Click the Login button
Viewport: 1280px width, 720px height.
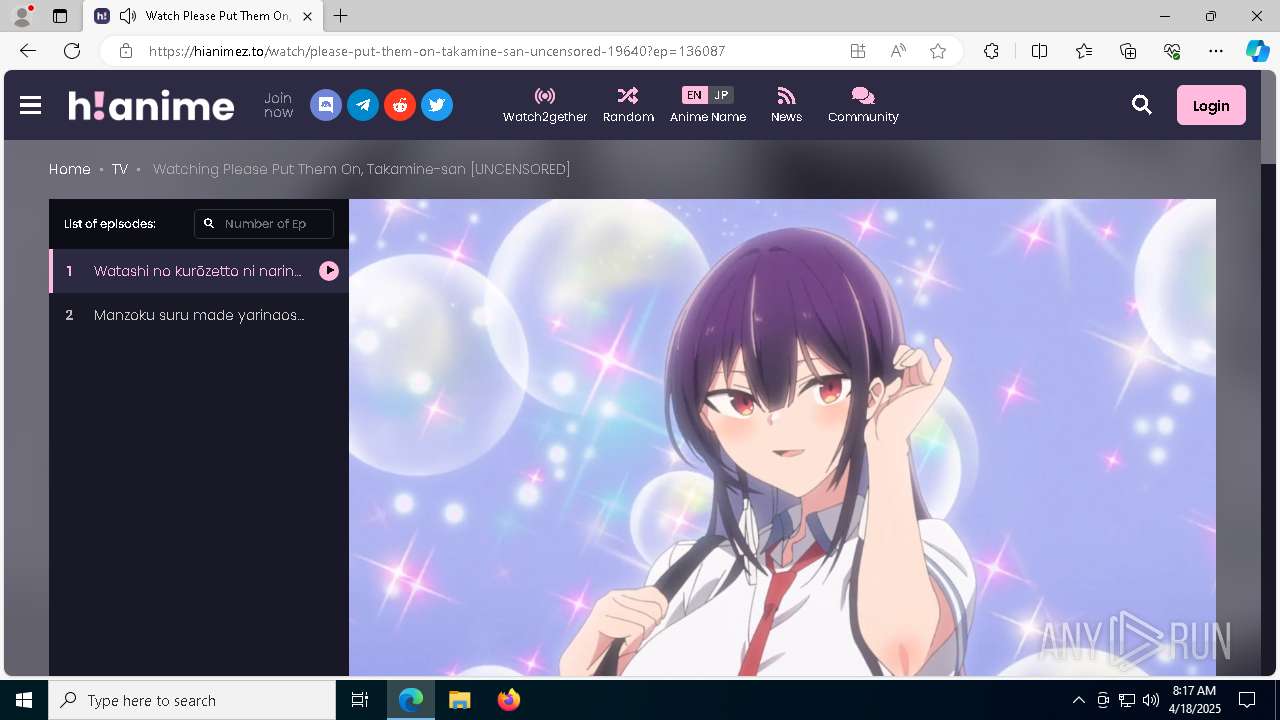pyautogui.click(x=1211, y=105)
